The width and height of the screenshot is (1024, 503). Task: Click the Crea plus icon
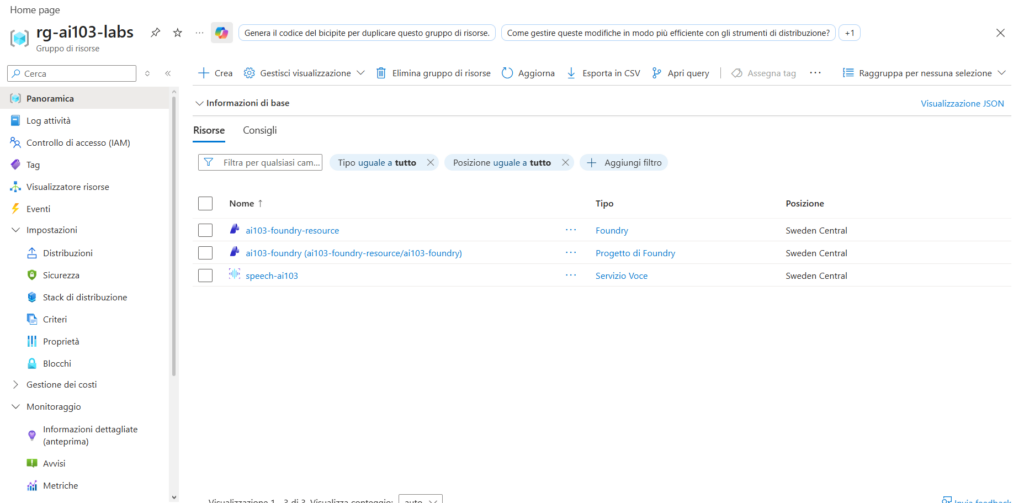pyautogui.click(x=203, y=73)
